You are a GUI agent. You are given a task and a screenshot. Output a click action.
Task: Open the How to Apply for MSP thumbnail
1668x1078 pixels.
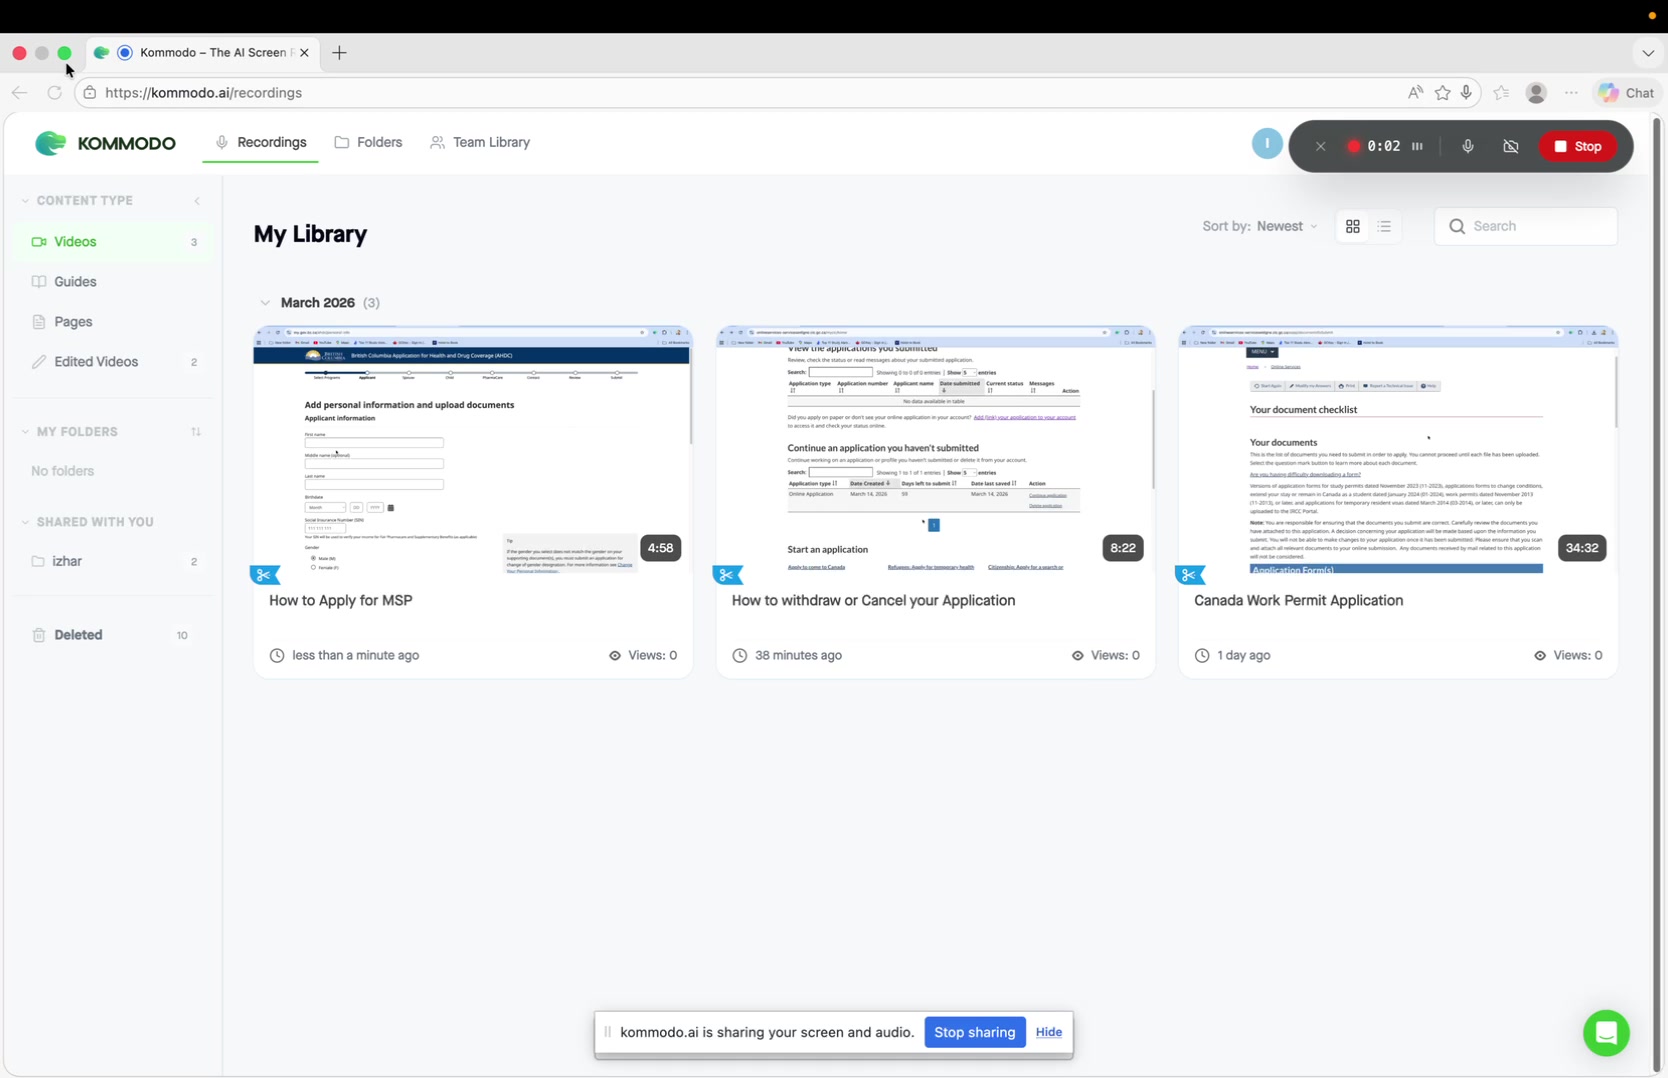tap(472, 451)
